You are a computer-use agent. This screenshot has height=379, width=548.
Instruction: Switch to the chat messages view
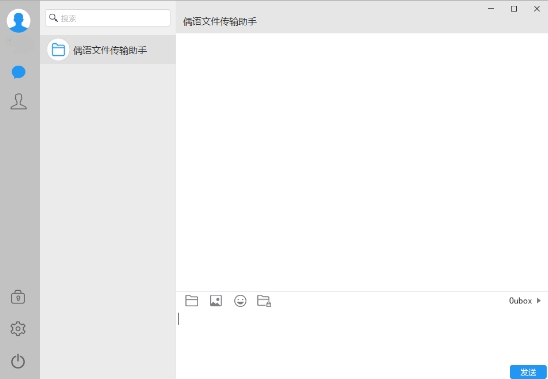19,72
